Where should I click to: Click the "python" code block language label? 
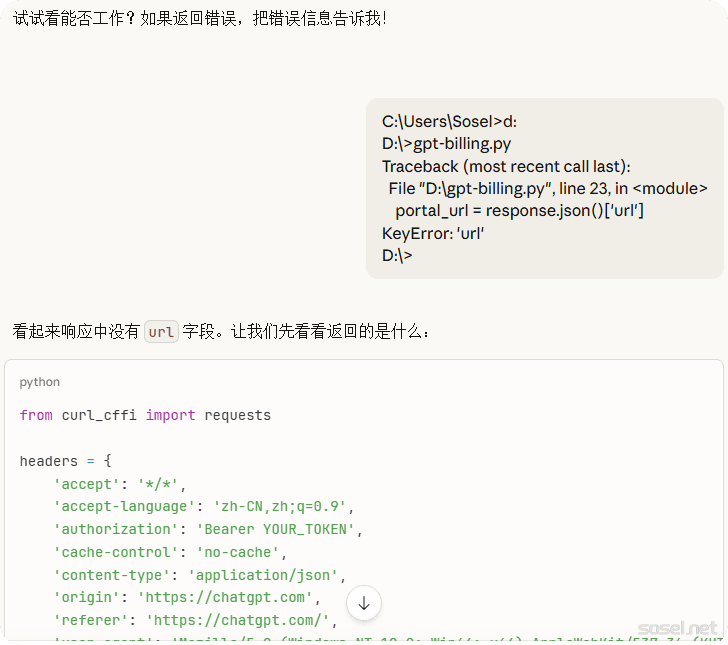click(x=39, y=382)
